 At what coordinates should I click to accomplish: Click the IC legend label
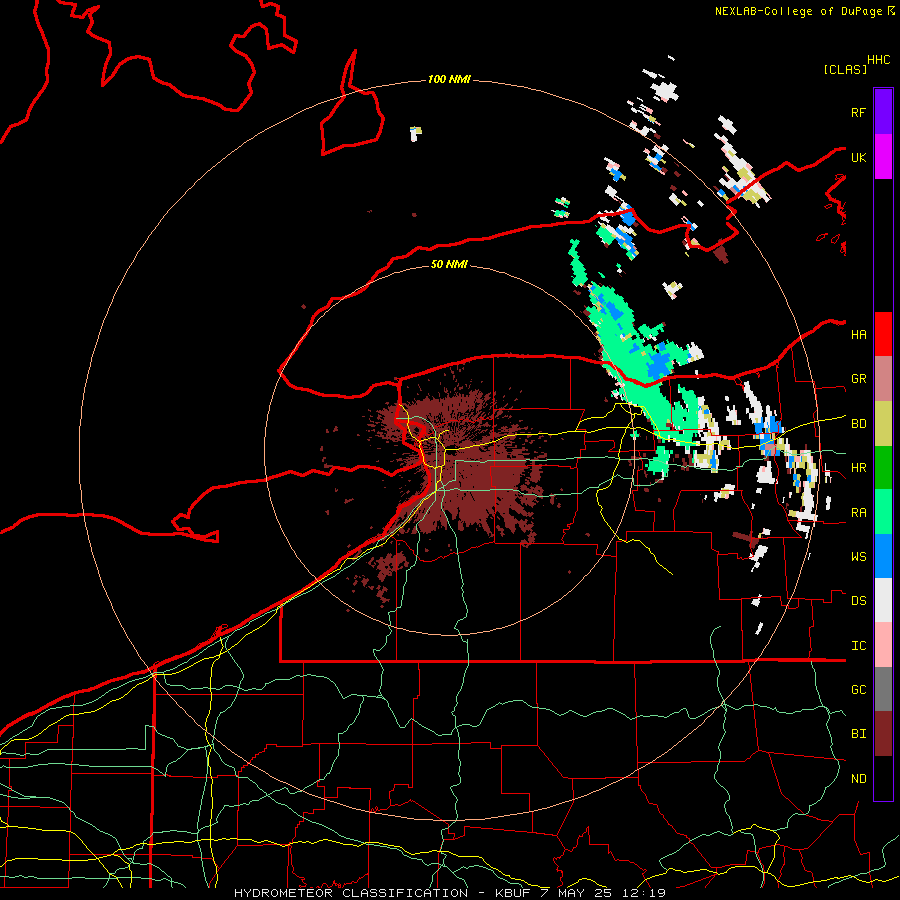[858, 646]
